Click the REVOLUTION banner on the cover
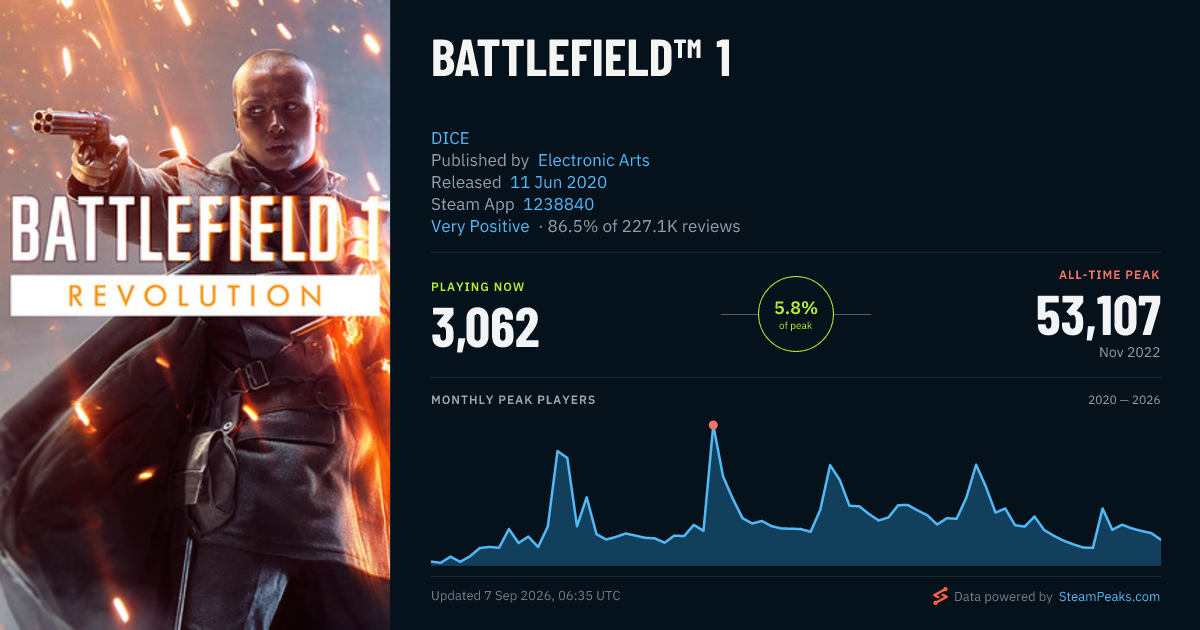 click(195, 296)
